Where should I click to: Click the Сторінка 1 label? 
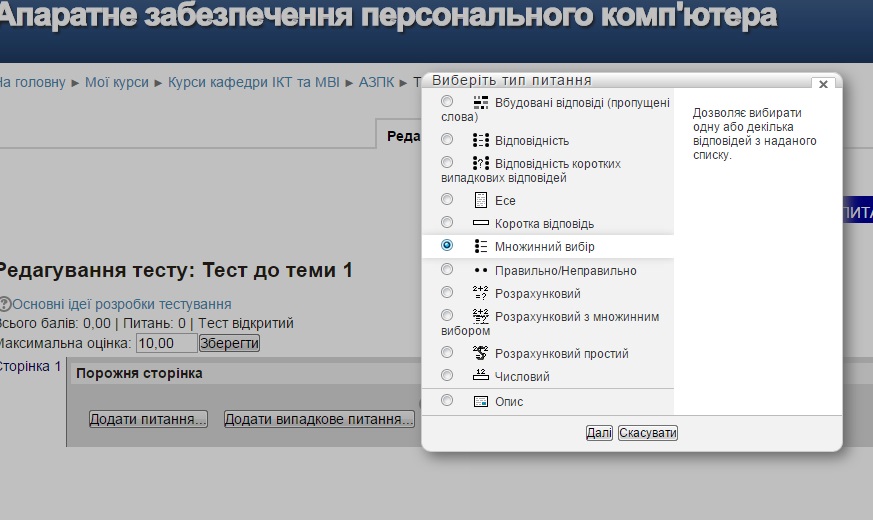30,366
